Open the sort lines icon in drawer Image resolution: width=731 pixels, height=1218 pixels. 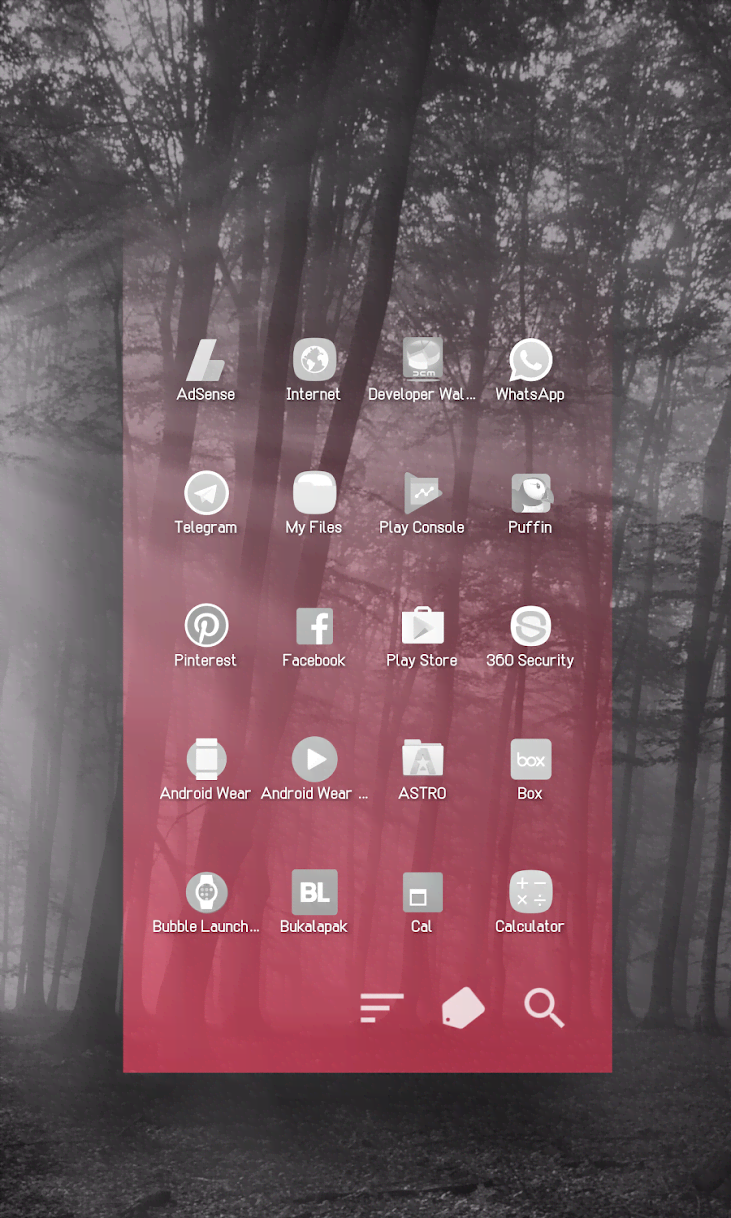point(382,1008)
